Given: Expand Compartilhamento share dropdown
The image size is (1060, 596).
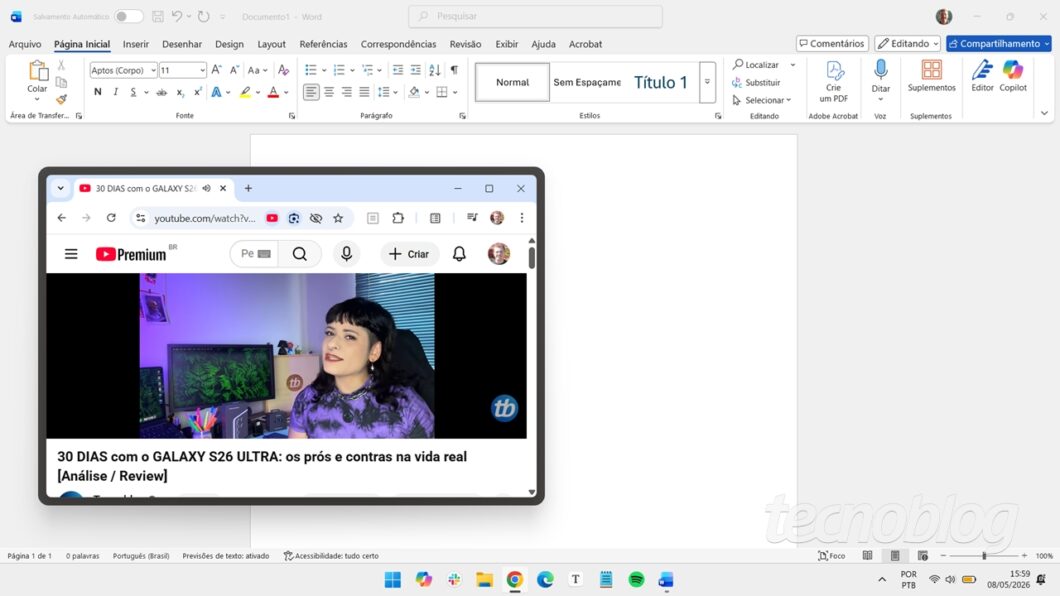Looking at the screenshot, I should [1047, 43].
